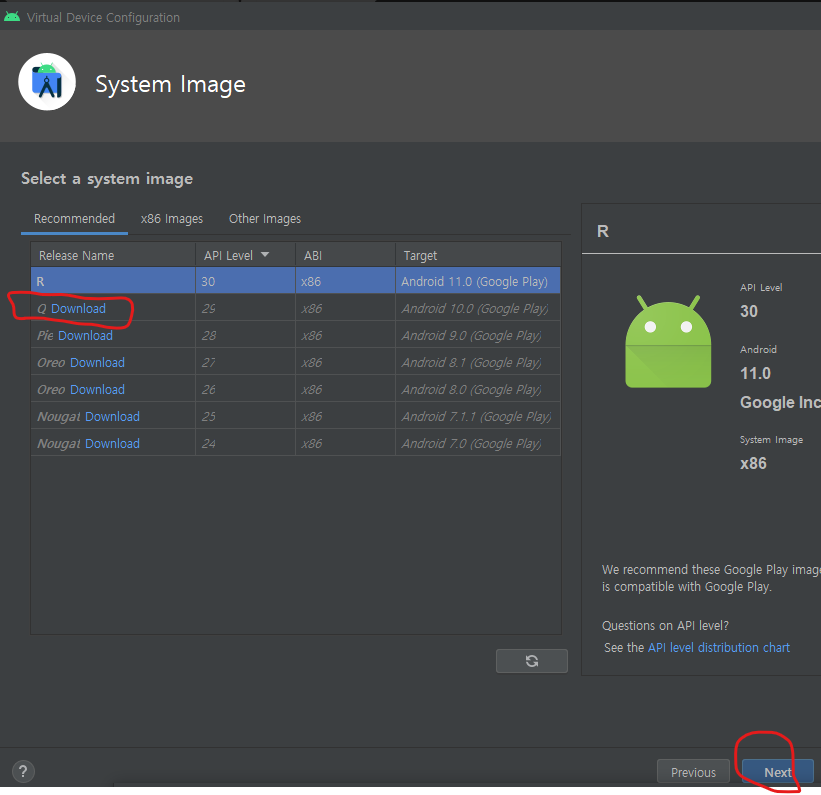Click the 'Select a system image' heading

(x=107, y=179)
